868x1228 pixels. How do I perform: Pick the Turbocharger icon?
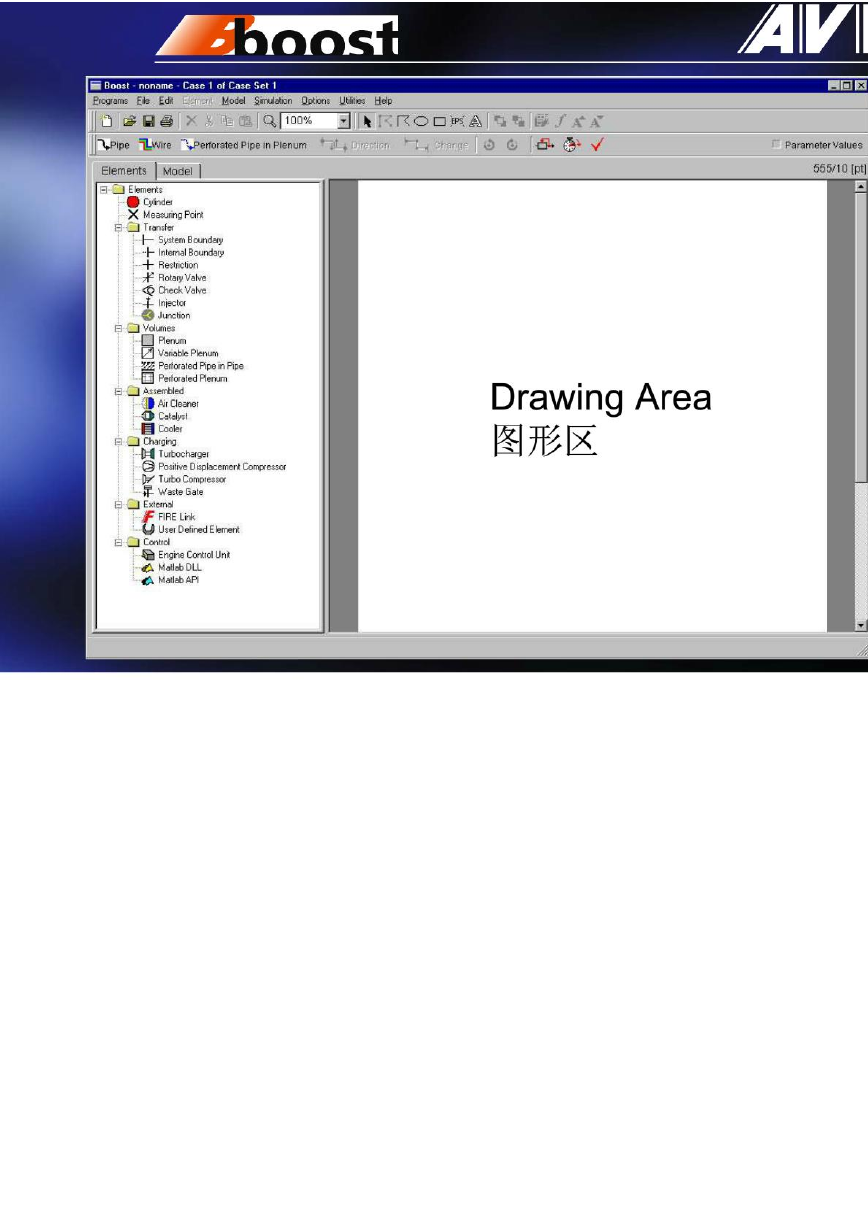148,454
